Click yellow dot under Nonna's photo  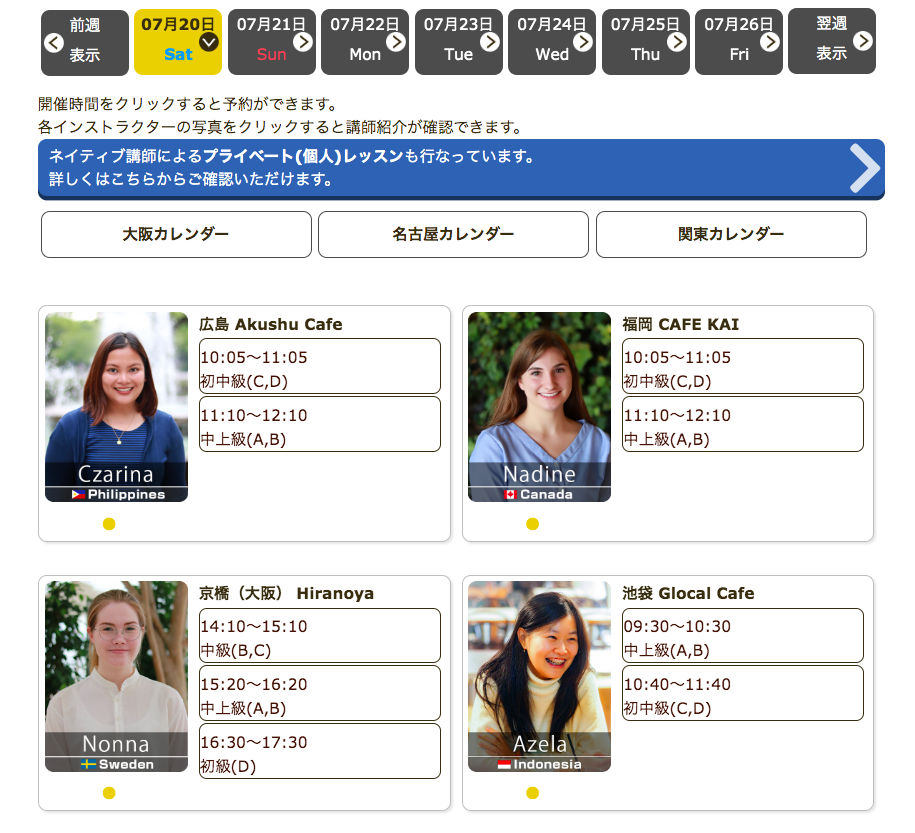109,793
